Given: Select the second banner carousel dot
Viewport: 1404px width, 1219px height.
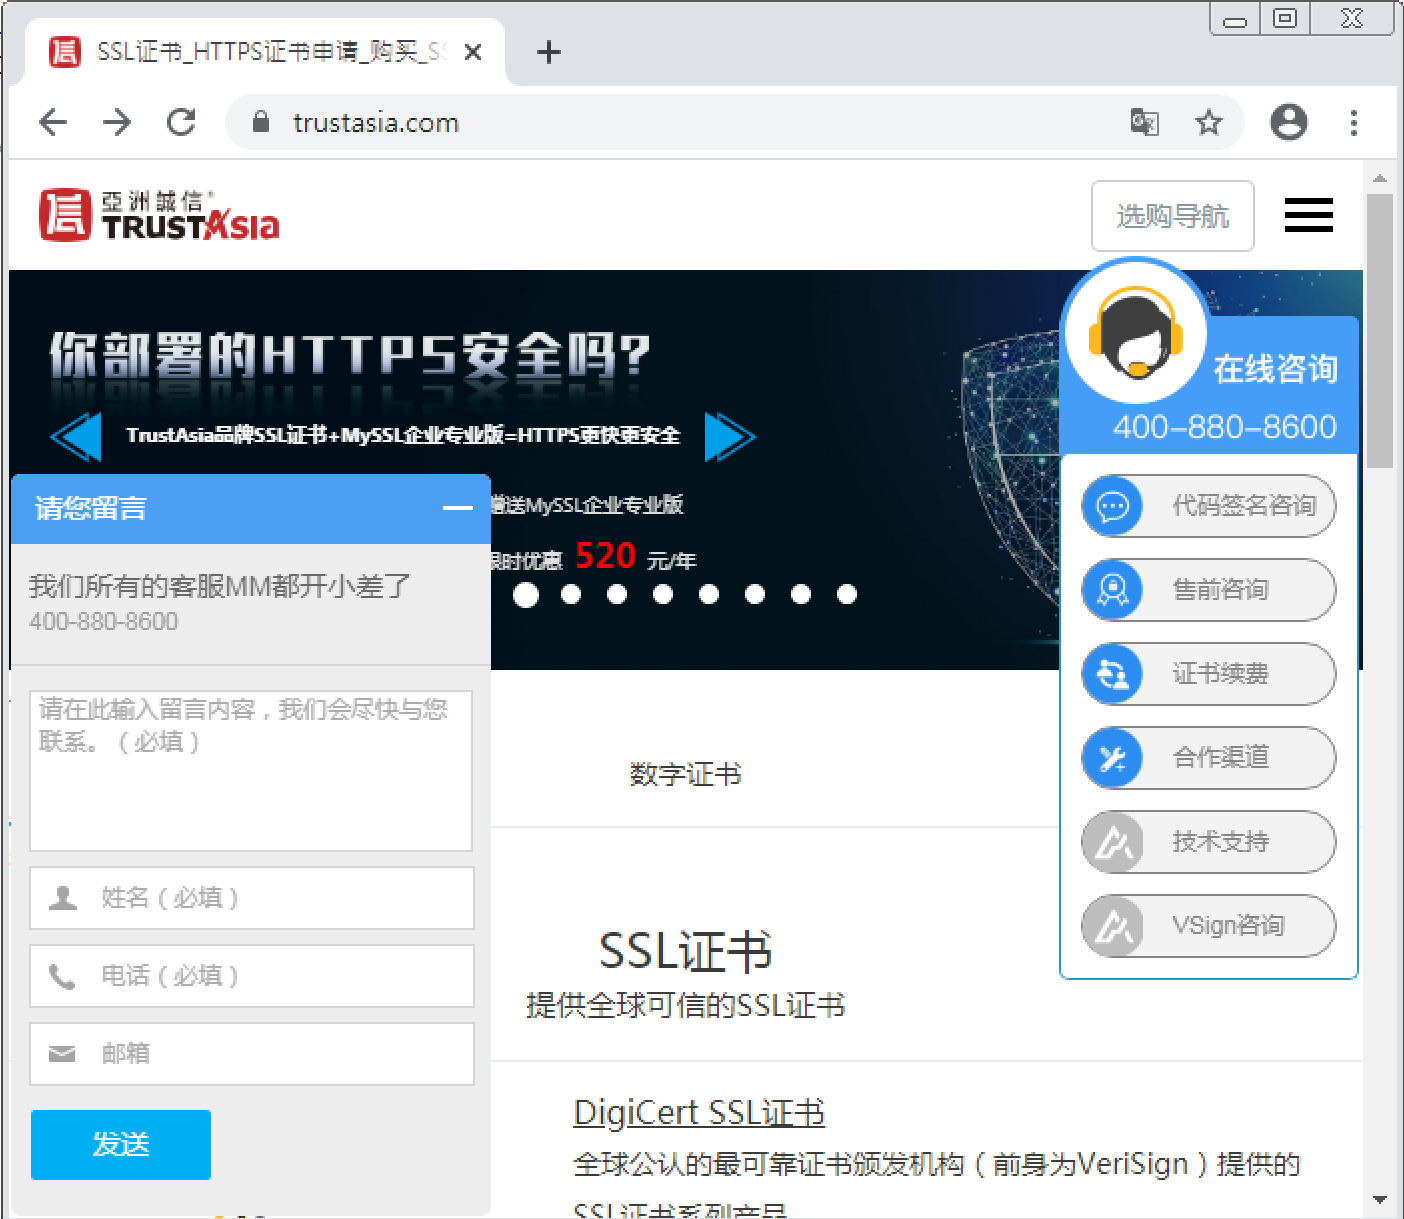Looking at the screenshot, I should coord(571,595).
